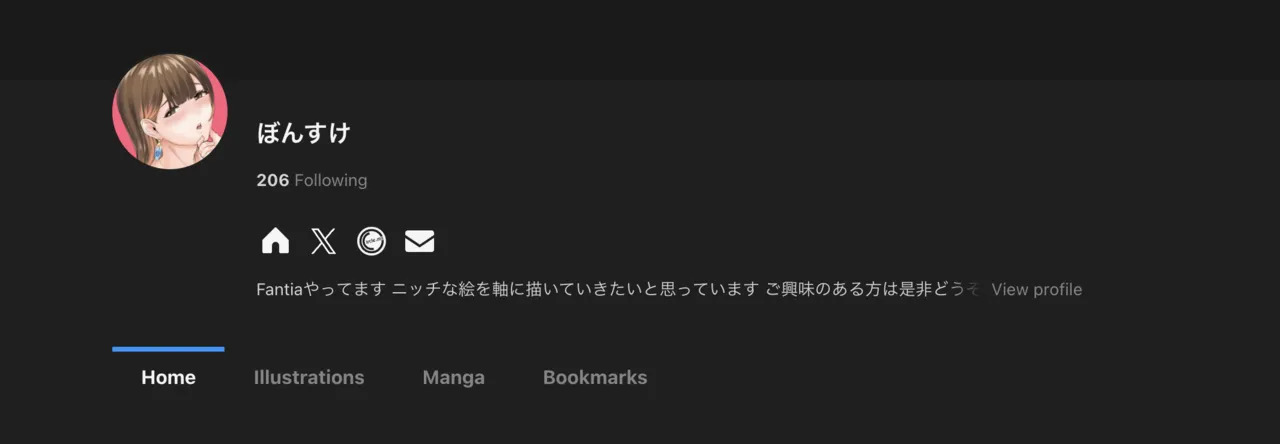Click the round profile avatar image
Screen dimensions: 1280x444
(x=170, y=111)
